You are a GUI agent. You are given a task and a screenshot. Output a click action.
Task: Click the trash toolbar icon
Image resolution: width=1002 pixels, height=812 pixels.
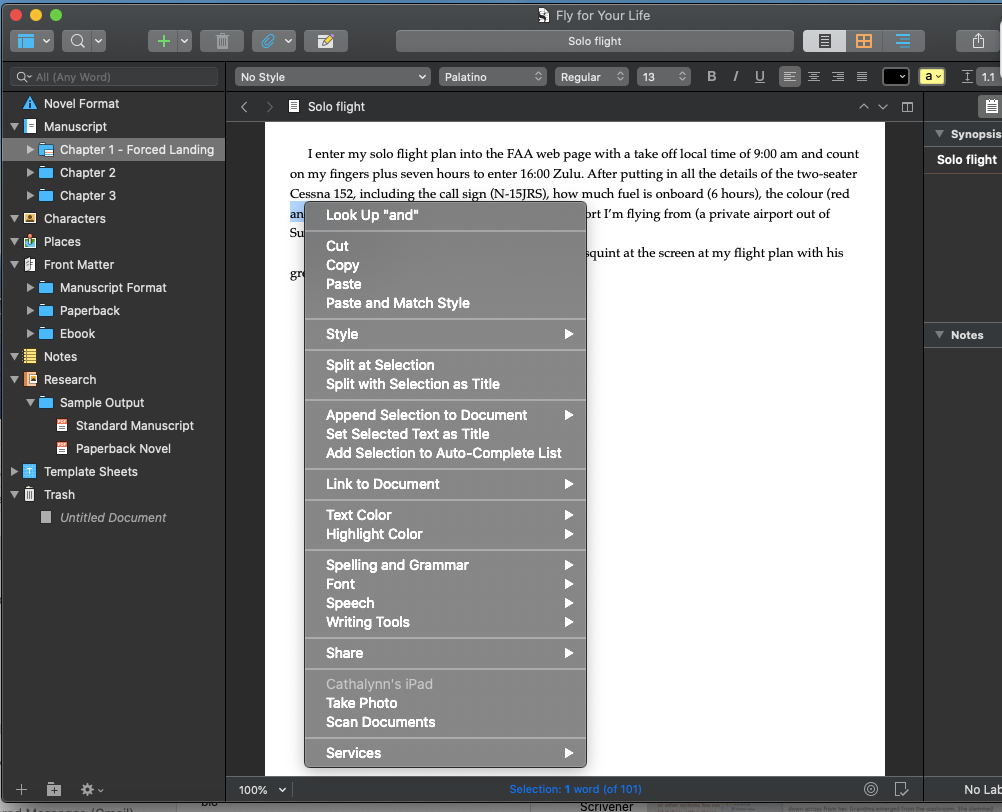tap(221, 41)
